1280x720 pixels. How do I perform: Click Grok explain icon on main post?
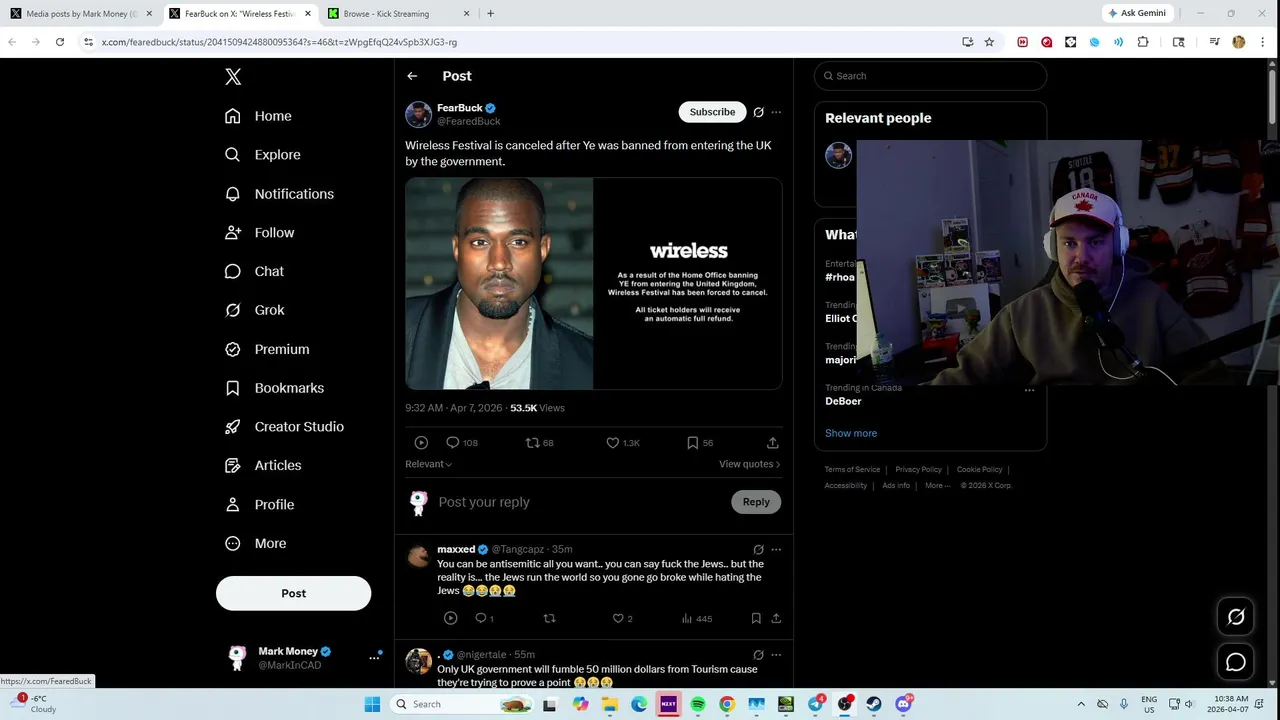coord(758,112)
